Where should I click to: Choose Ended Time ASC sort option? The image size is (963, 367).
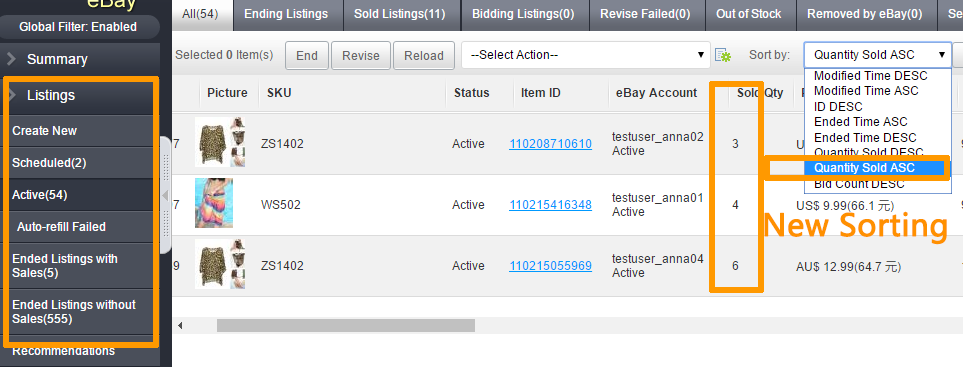pyautogui.click(x=860, y=122)
